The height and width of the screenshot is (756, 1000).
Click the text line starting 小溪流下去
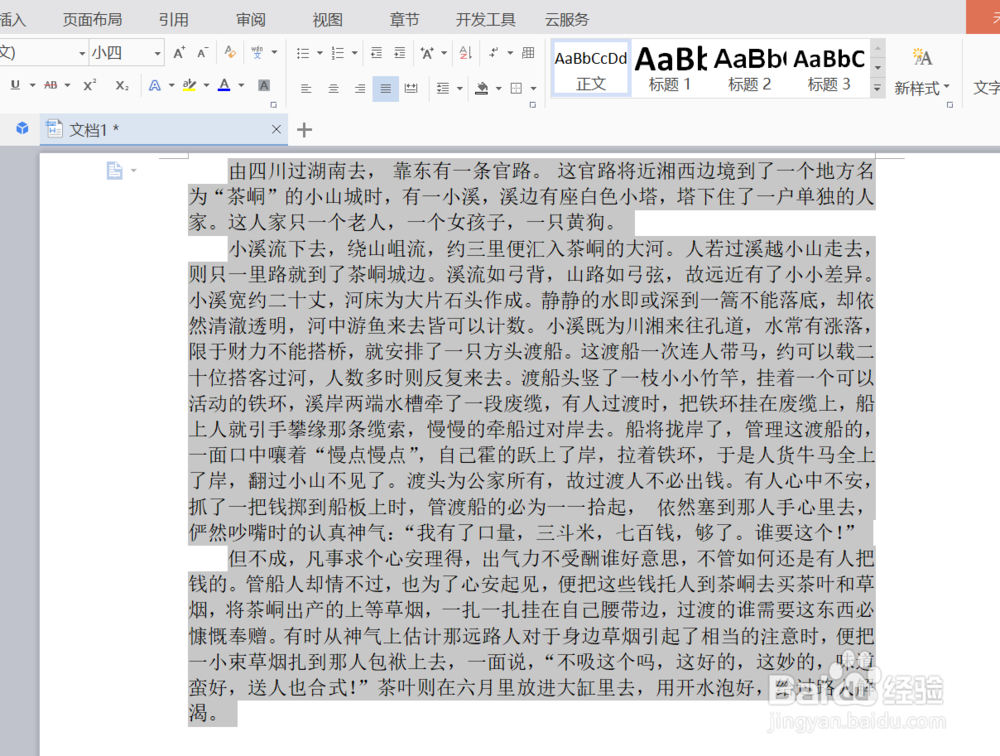tap(550, 248)
